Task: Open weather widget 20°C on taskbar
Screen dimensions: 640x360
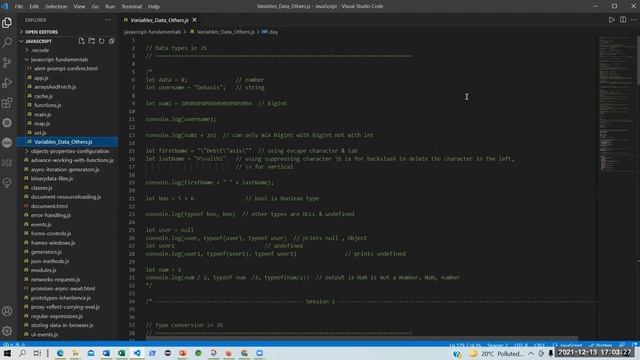Action: coord(496,353)
